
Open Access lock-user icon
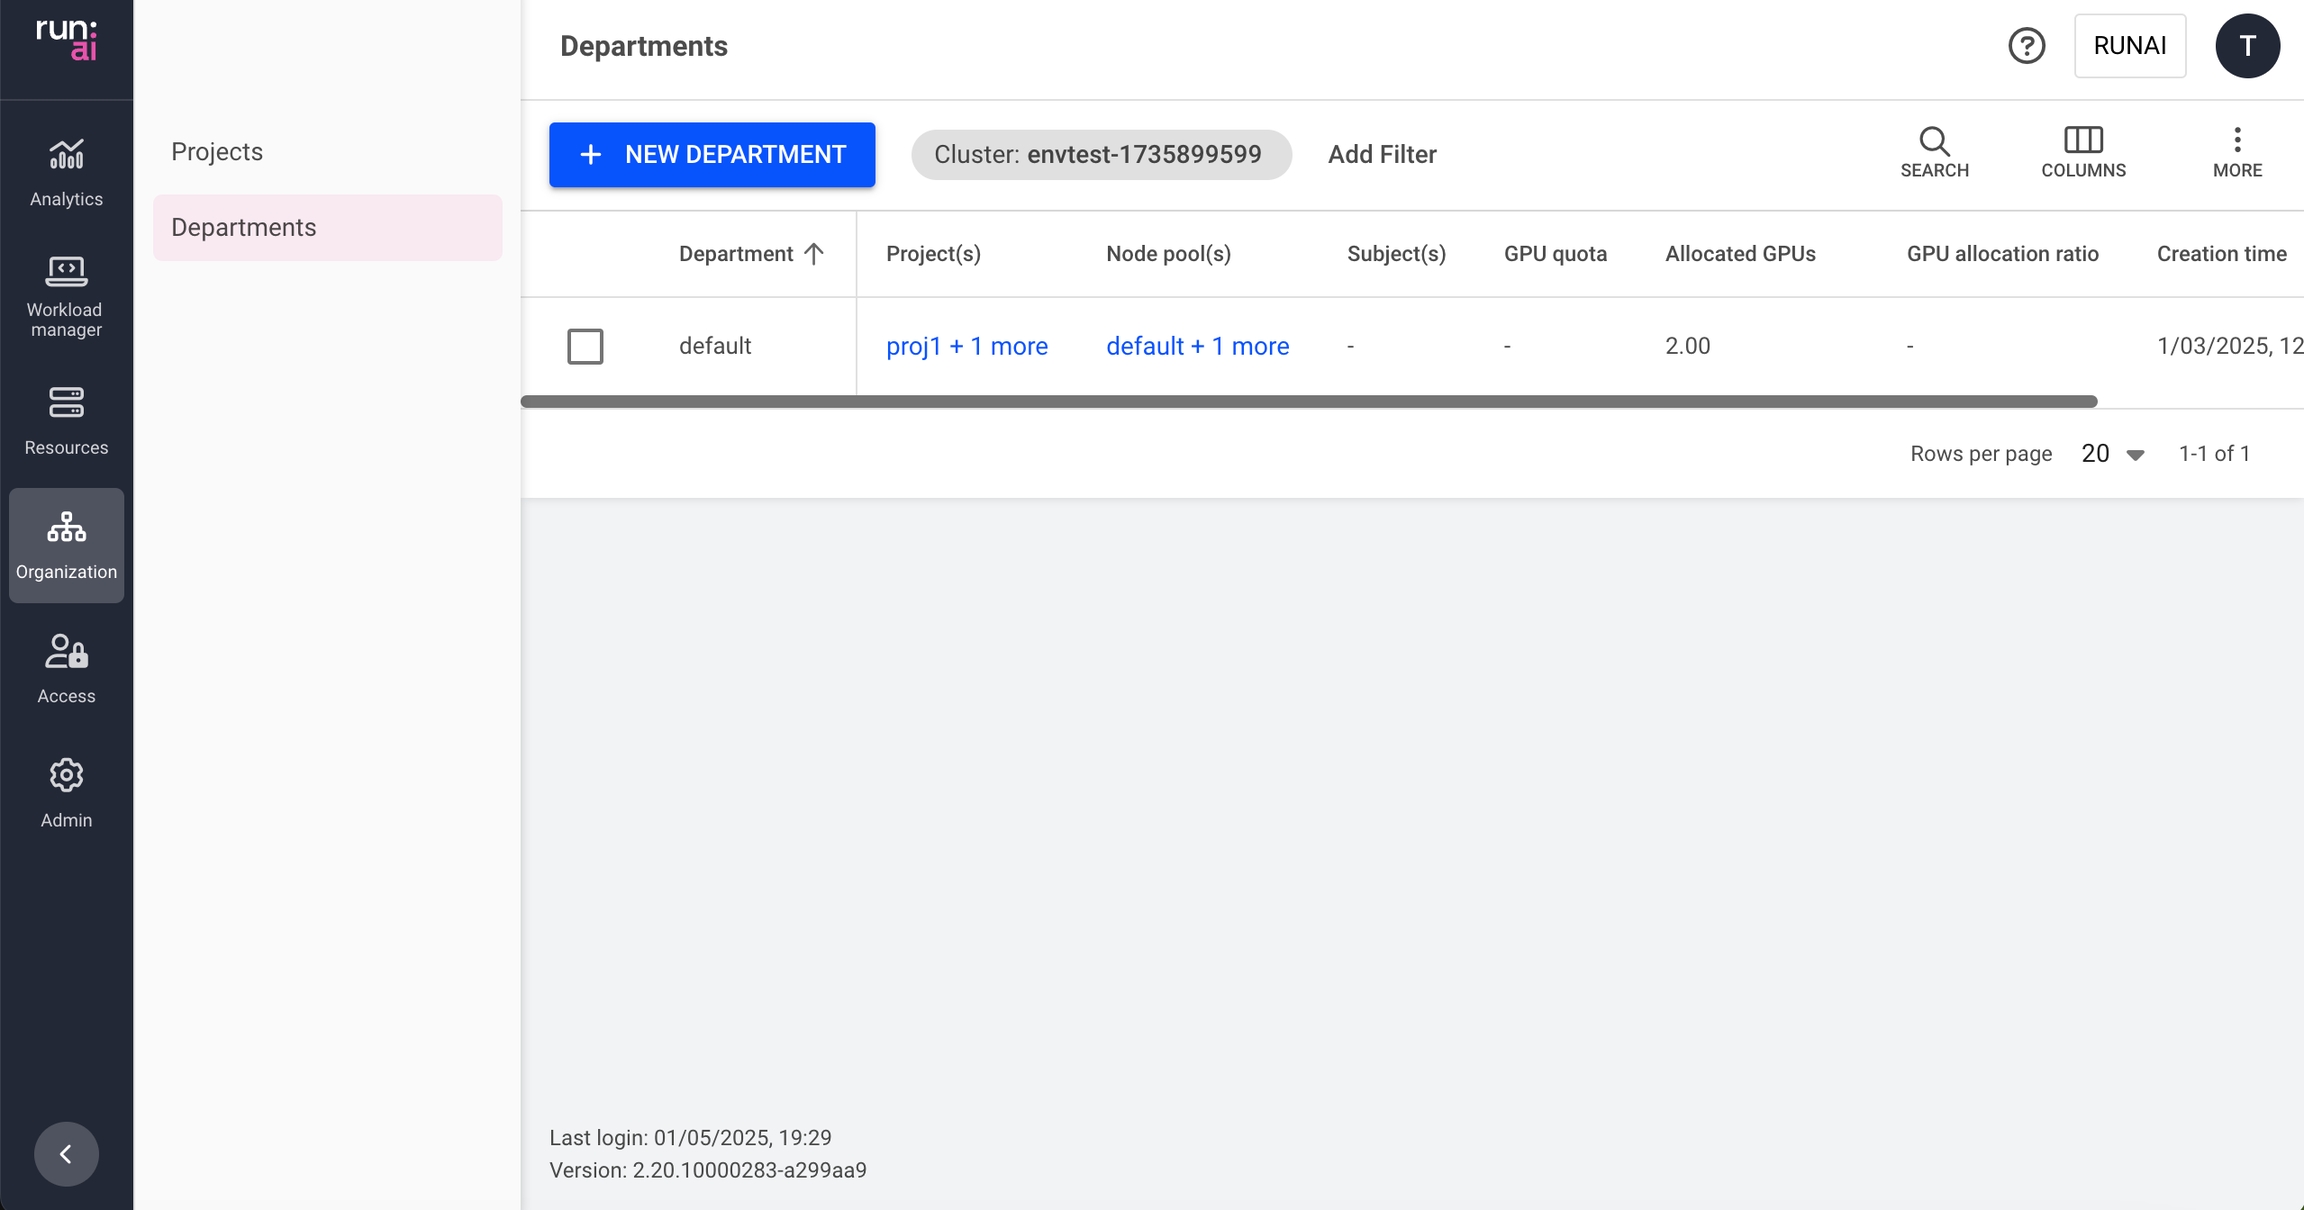pos(66,652)
